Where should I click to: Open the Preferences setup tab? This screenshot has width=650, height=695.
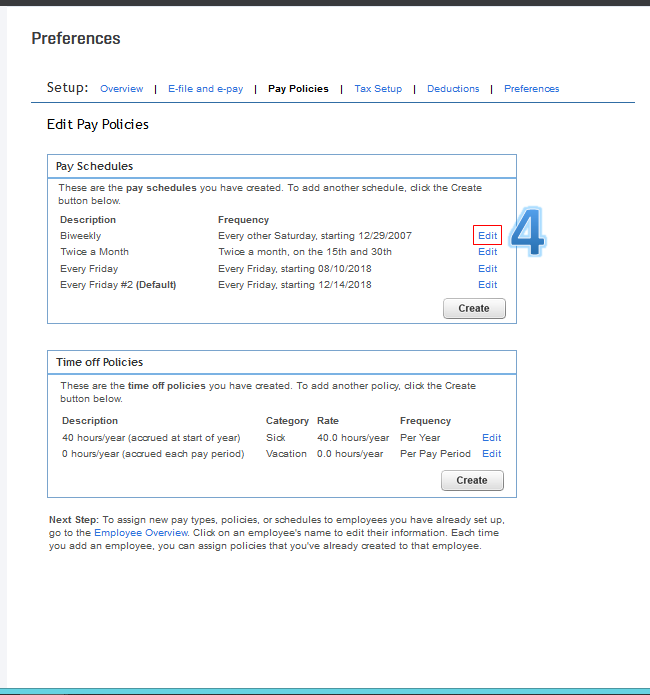point(532,89)
